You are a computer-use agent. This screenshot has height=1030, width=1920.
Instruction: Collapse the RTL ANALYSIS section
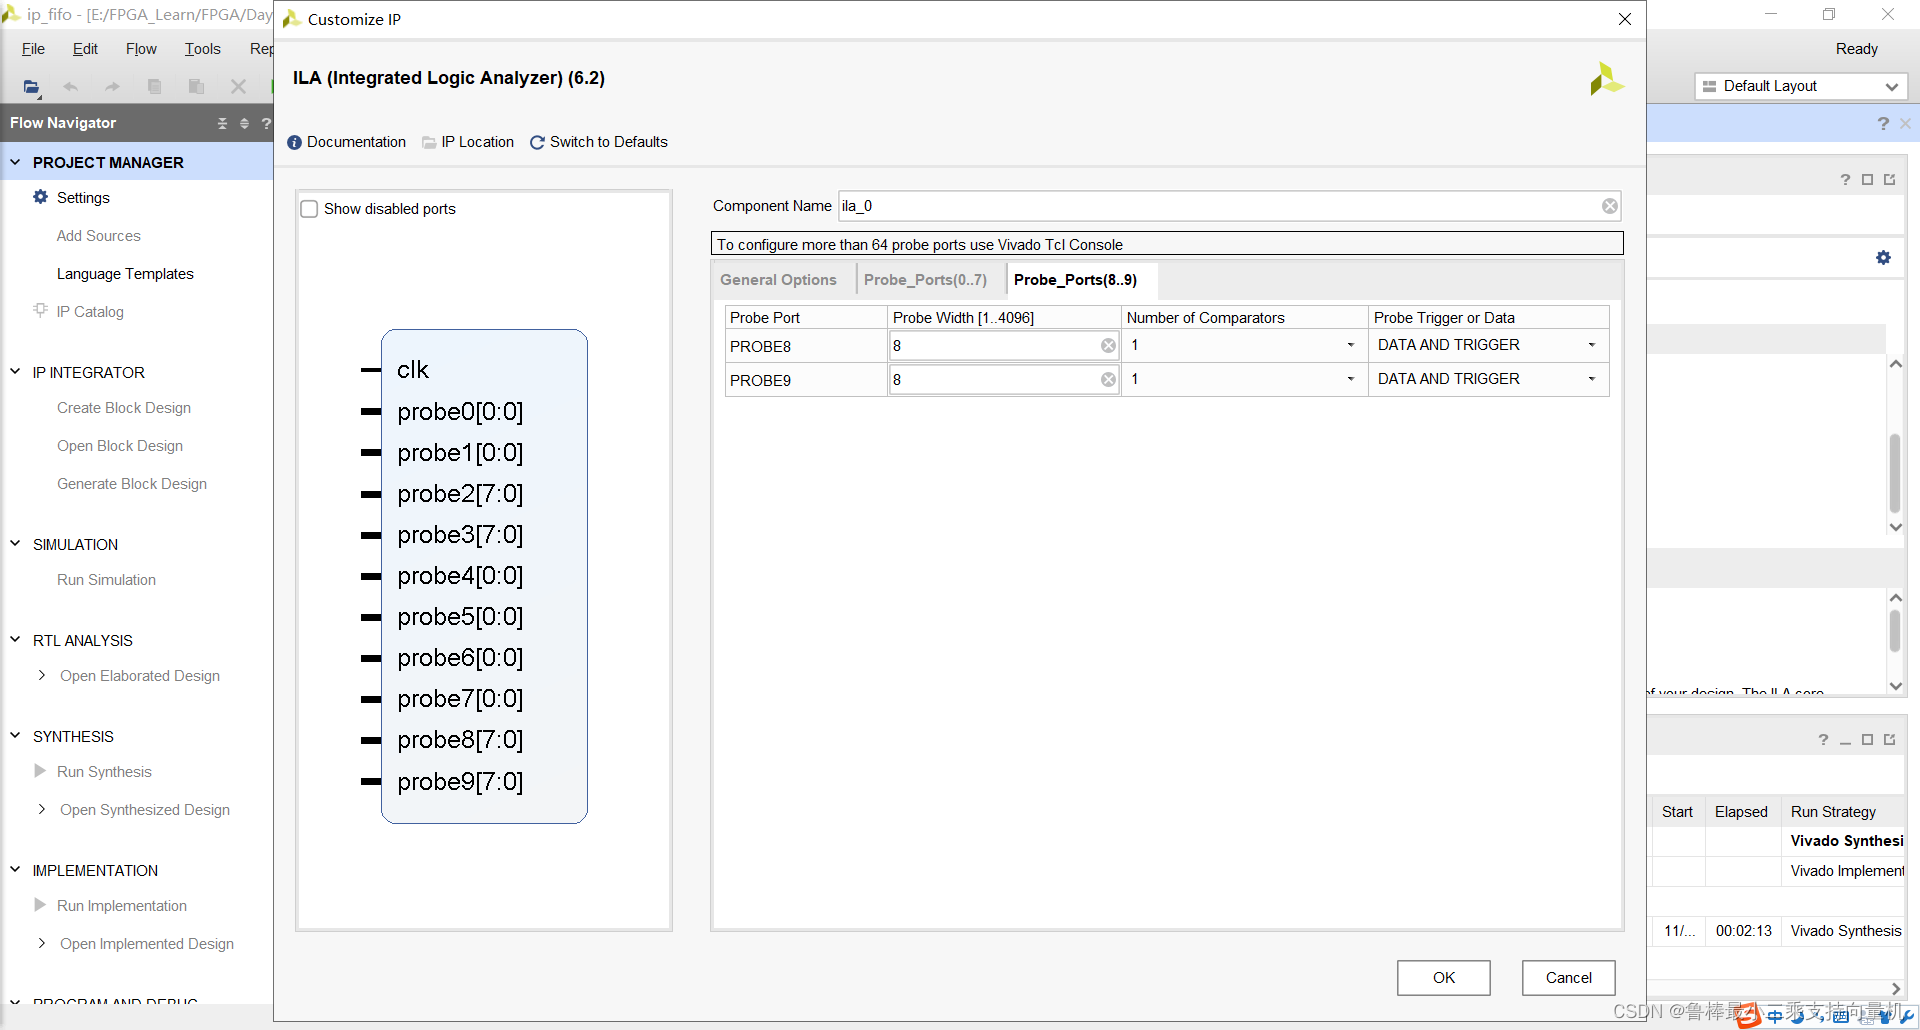(15, 640)
